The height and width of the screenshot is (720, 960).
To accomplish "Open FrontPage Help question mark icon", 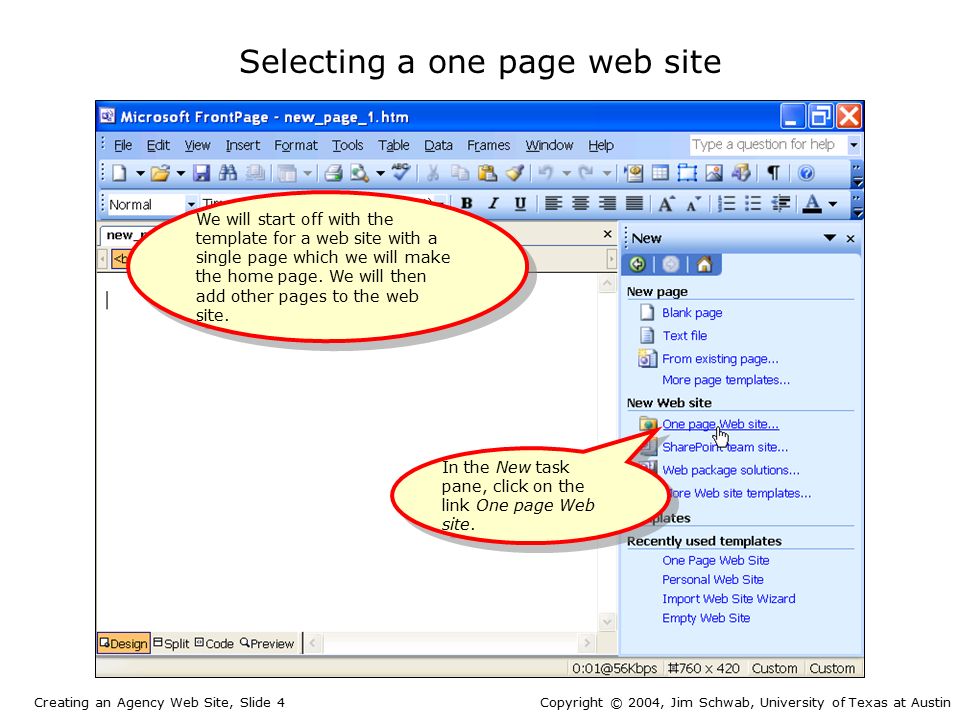I will [x=806, y=173].
